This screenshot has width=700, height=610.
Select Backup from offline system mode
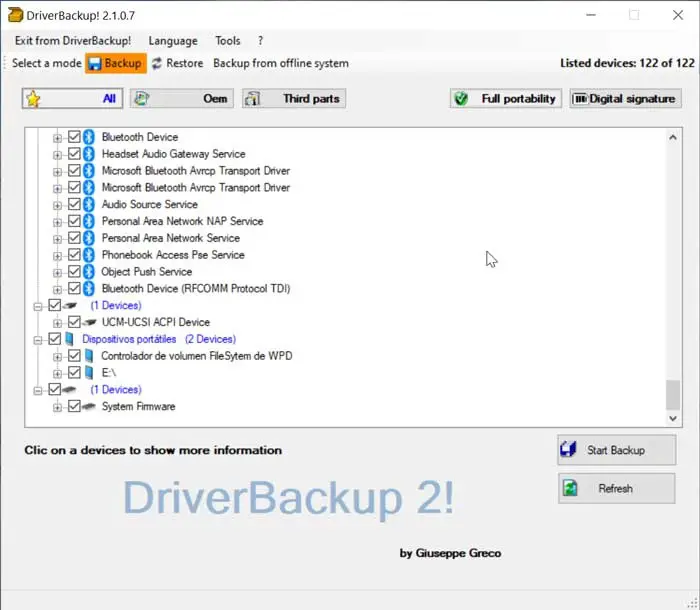pos(281,63)
